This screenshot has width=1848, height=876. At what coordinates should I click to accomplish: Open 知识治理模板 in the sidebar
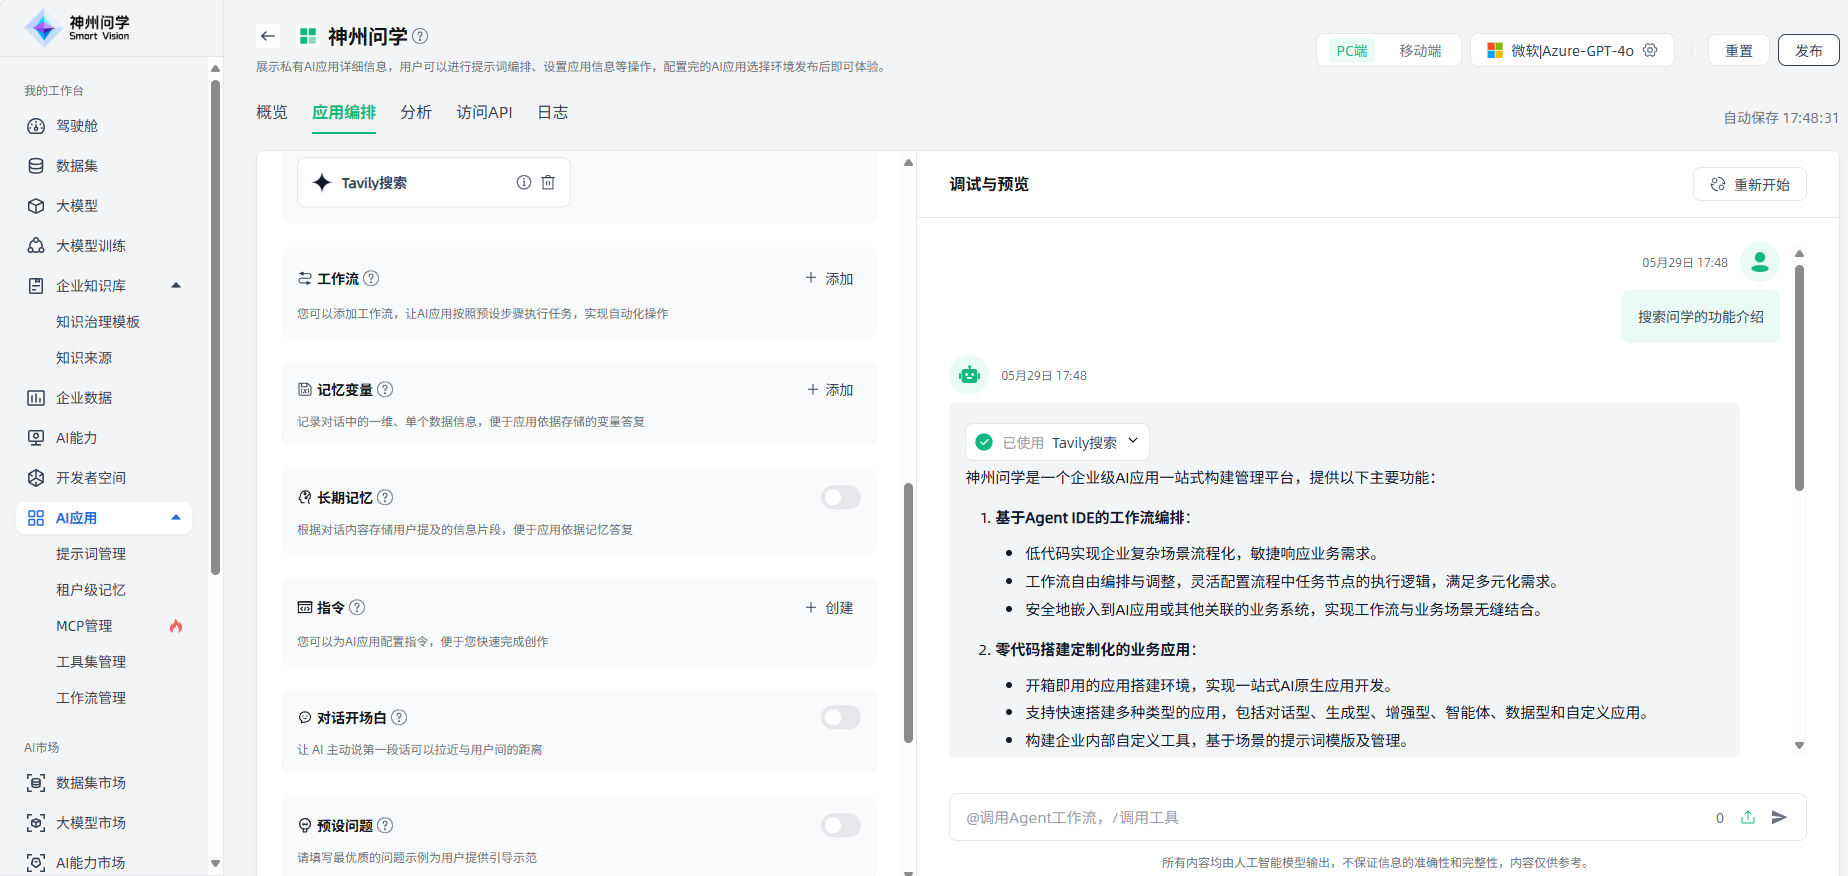pos(98,322)
